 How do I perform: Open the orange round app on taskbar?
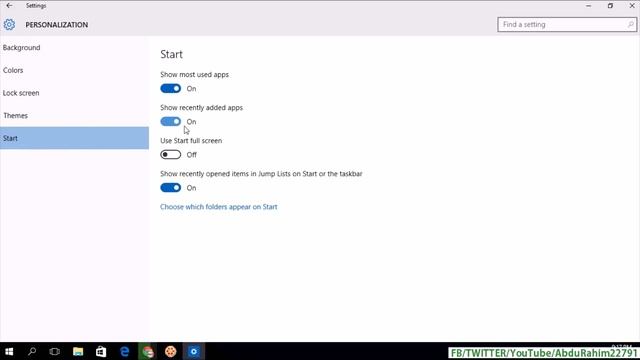point(171,351)
